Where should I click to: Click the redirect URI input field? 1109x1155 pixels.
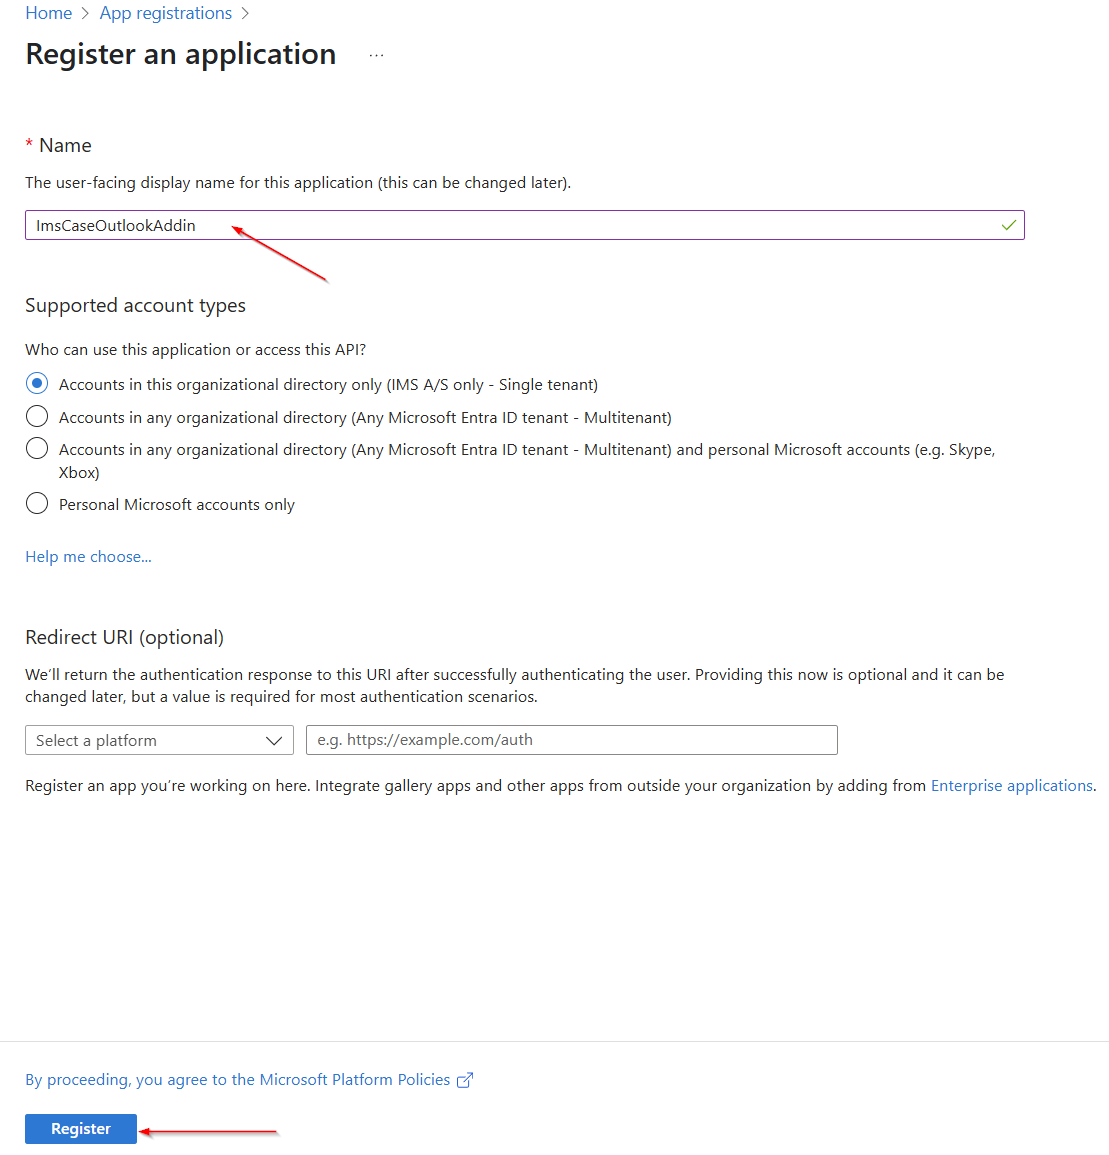[x=571, y=740]
